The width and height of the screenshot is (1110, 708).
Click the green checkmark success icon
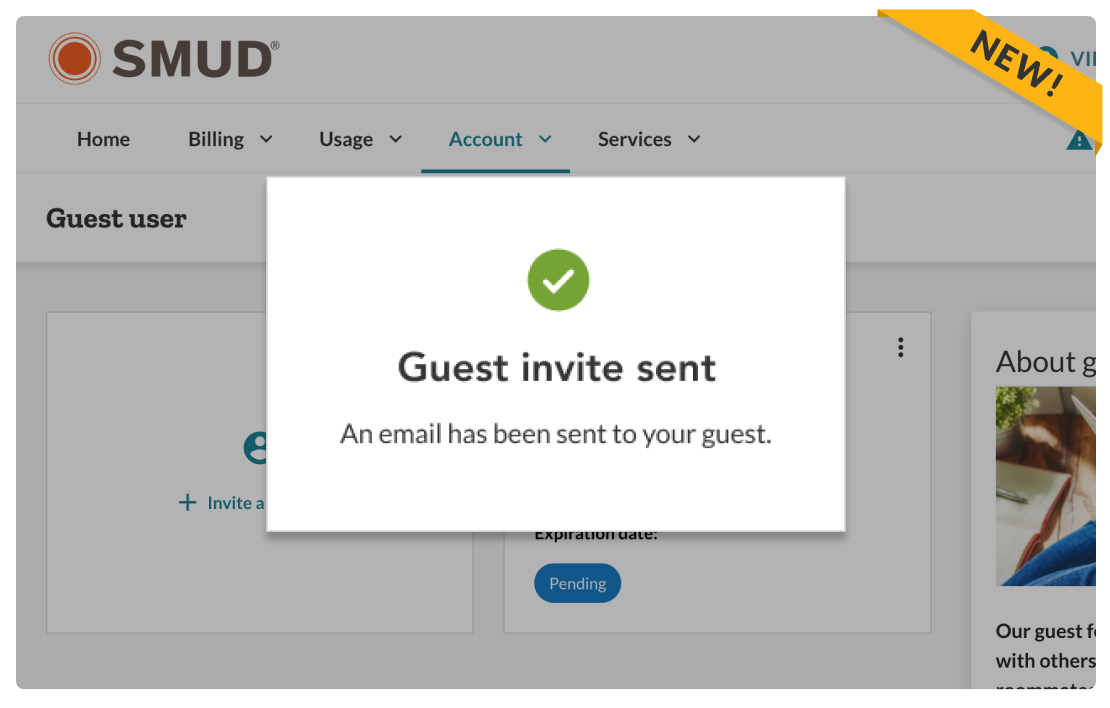558,280
